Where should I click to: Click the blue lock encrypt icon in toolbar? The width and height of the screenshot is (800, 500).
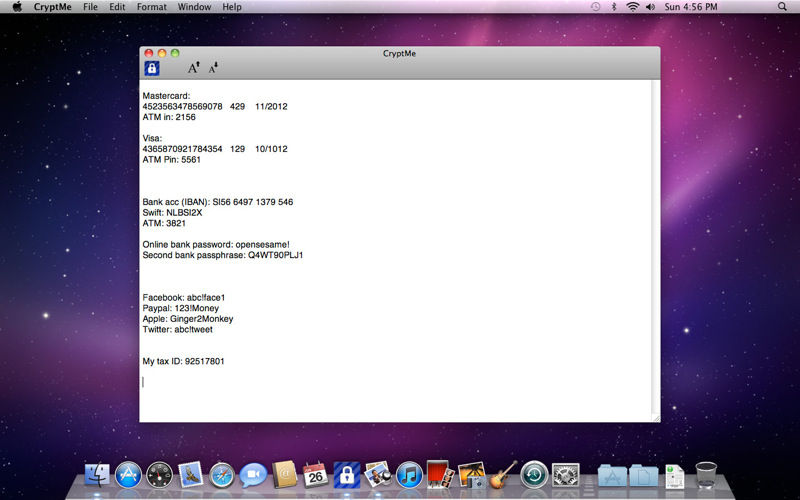(152, 68)
